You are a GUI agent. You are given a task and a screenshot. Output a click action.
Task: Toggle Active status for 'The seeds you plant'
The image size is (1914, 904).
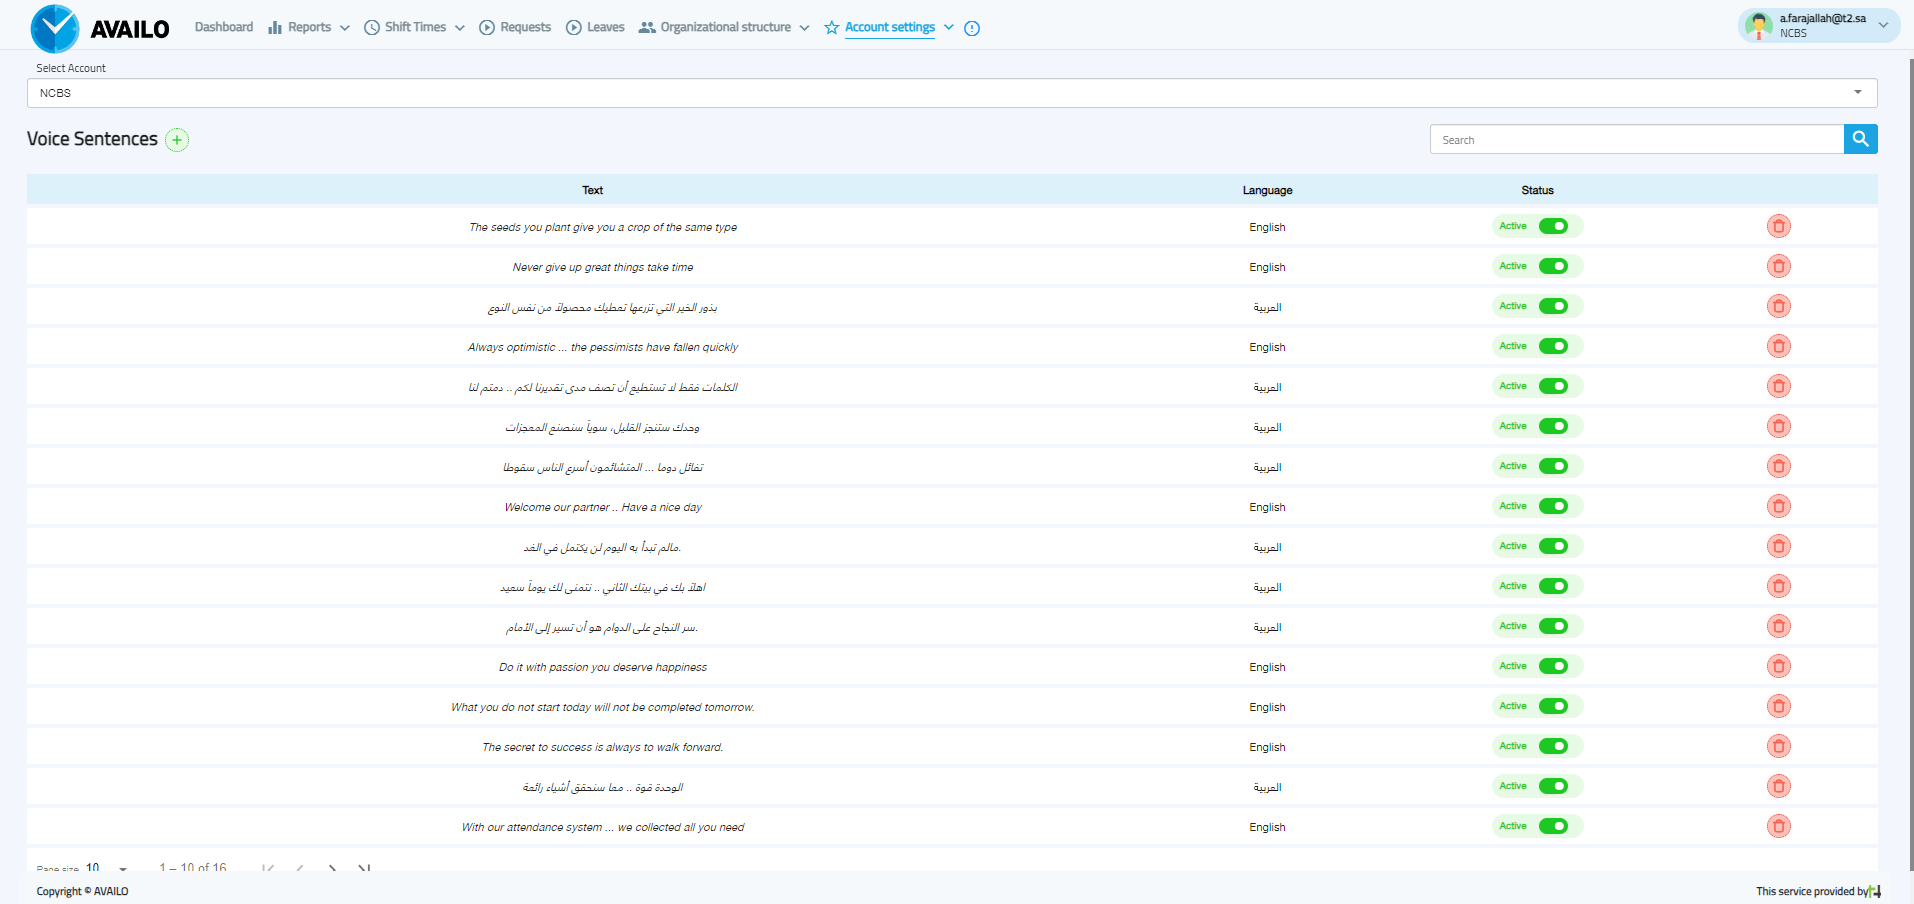[x=1553, y=226]
